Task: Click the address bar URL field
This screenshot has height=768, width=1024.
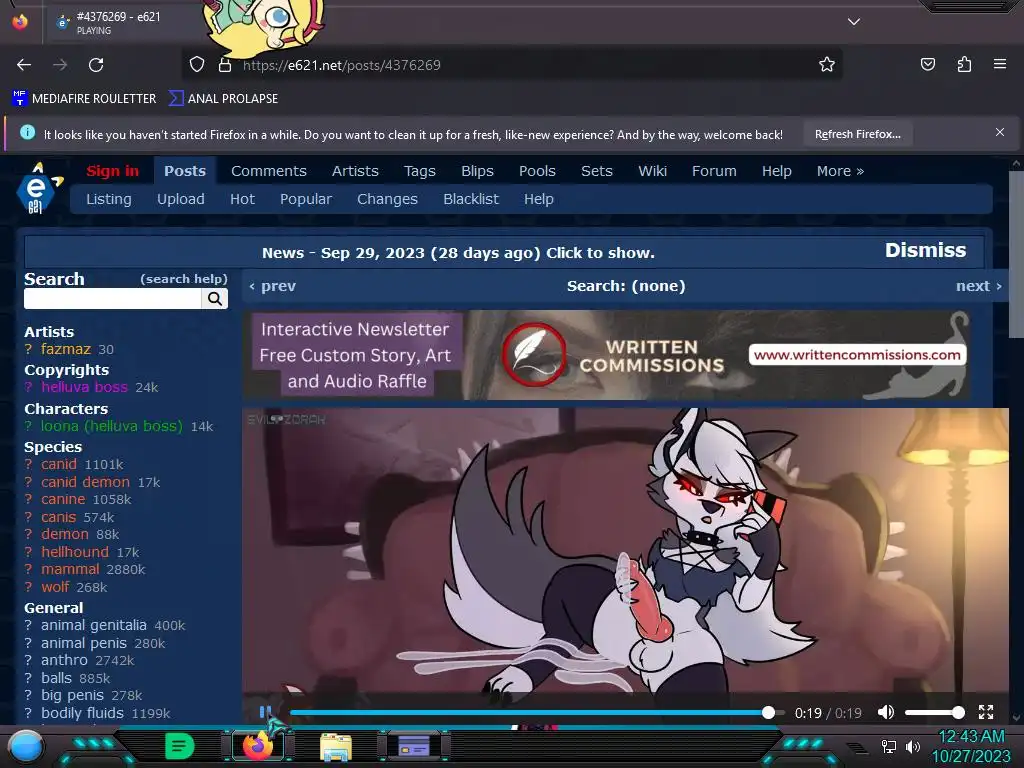Action: (512, 65)
